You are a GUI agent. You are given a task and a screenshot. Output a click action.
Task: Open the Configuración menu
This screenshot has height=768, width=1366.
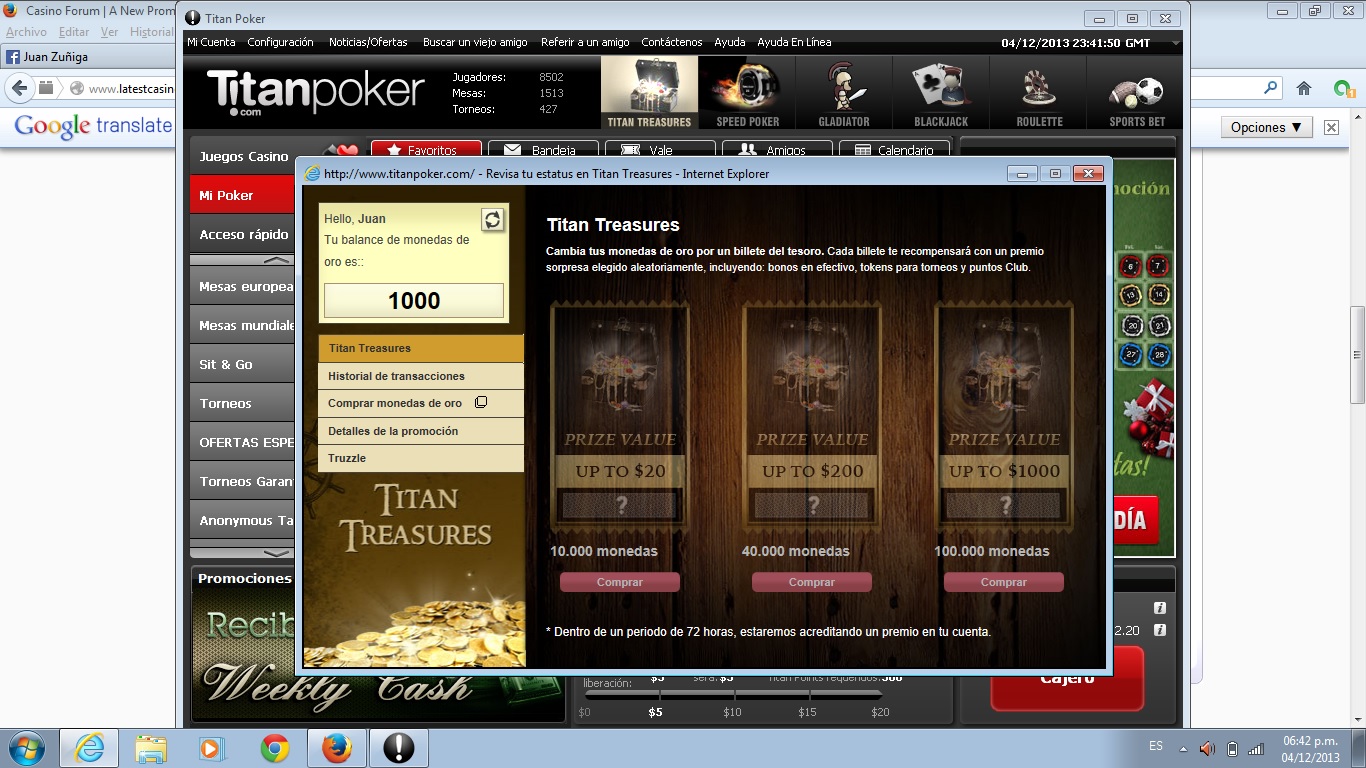pyautogui.click(x=281, y=42)
